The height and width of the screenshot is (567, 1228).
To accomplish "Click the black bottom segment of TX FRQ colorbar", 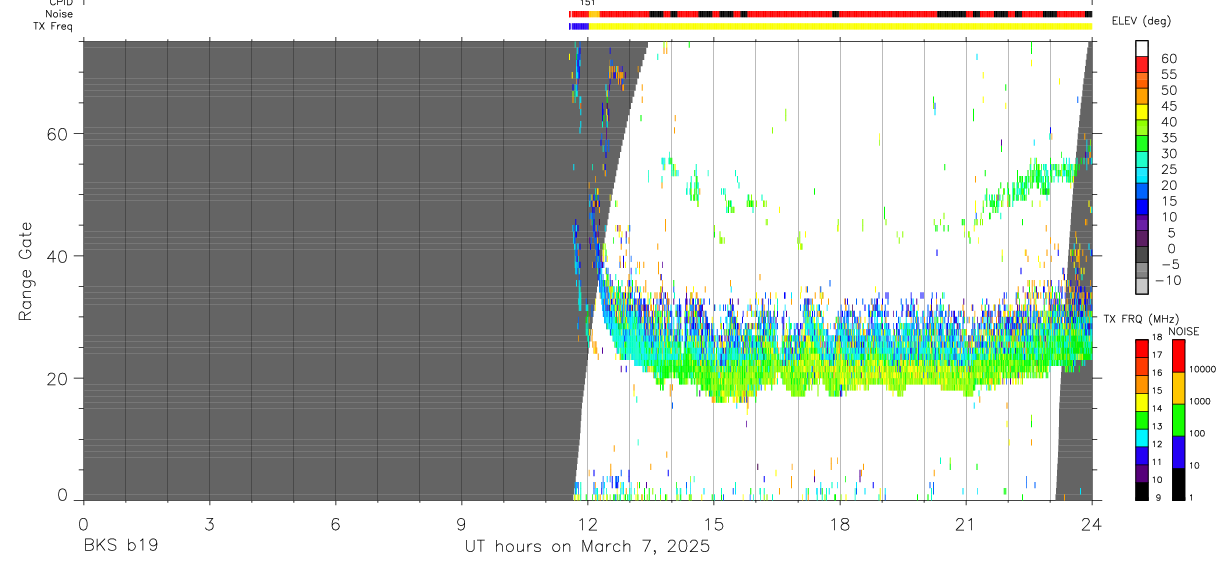I will coord(1142,491).
